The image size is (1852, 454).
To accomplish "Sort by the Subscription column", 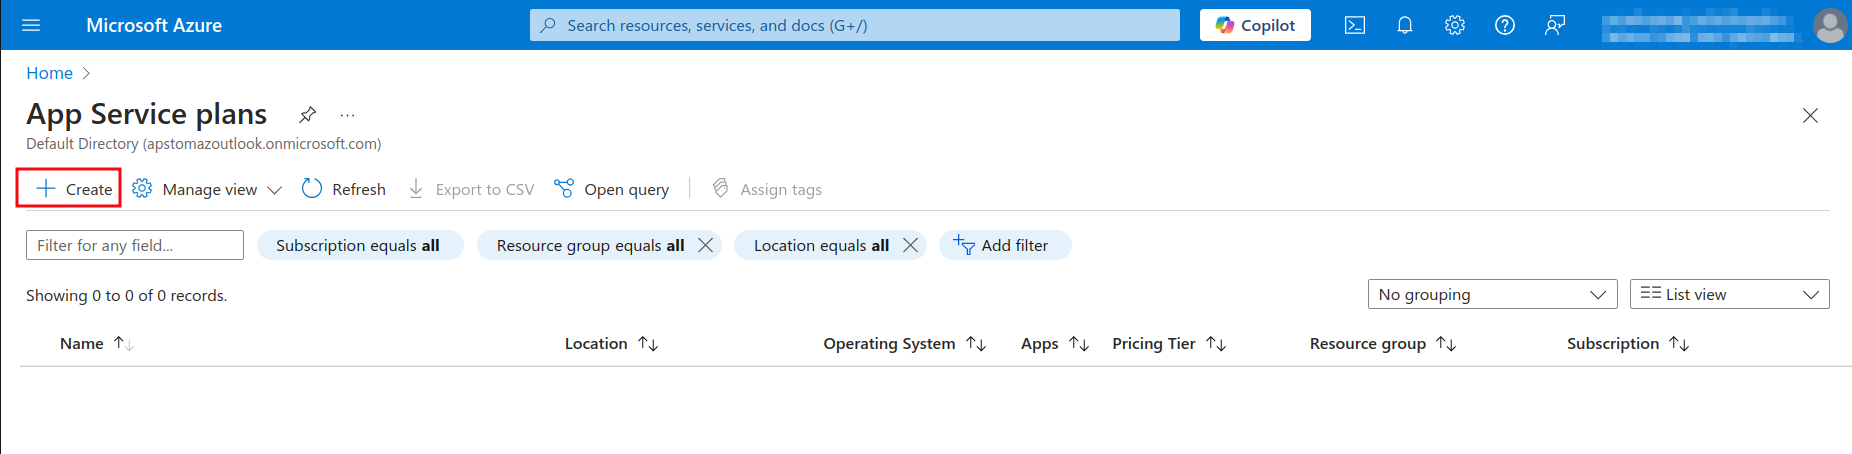I will point(1628,343).
